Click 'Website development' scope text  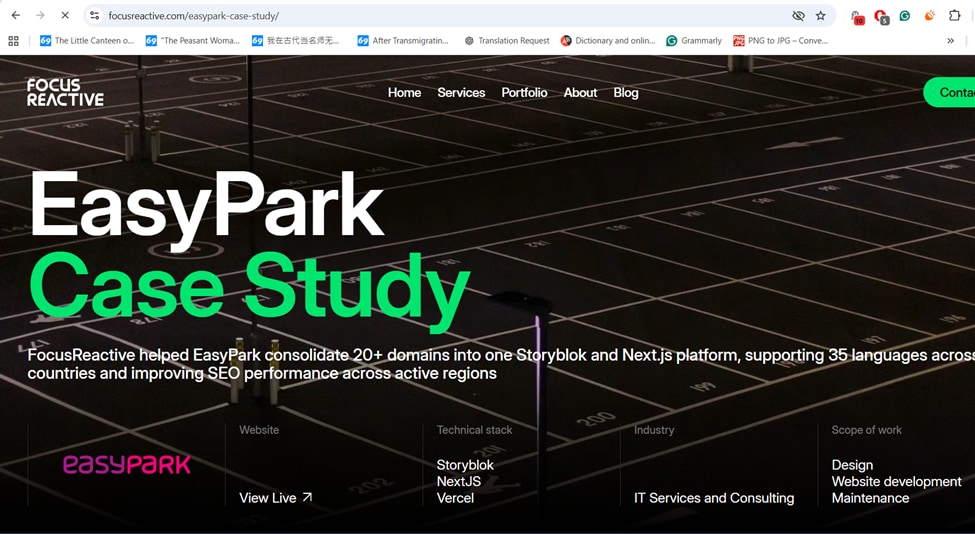point(896,482)
